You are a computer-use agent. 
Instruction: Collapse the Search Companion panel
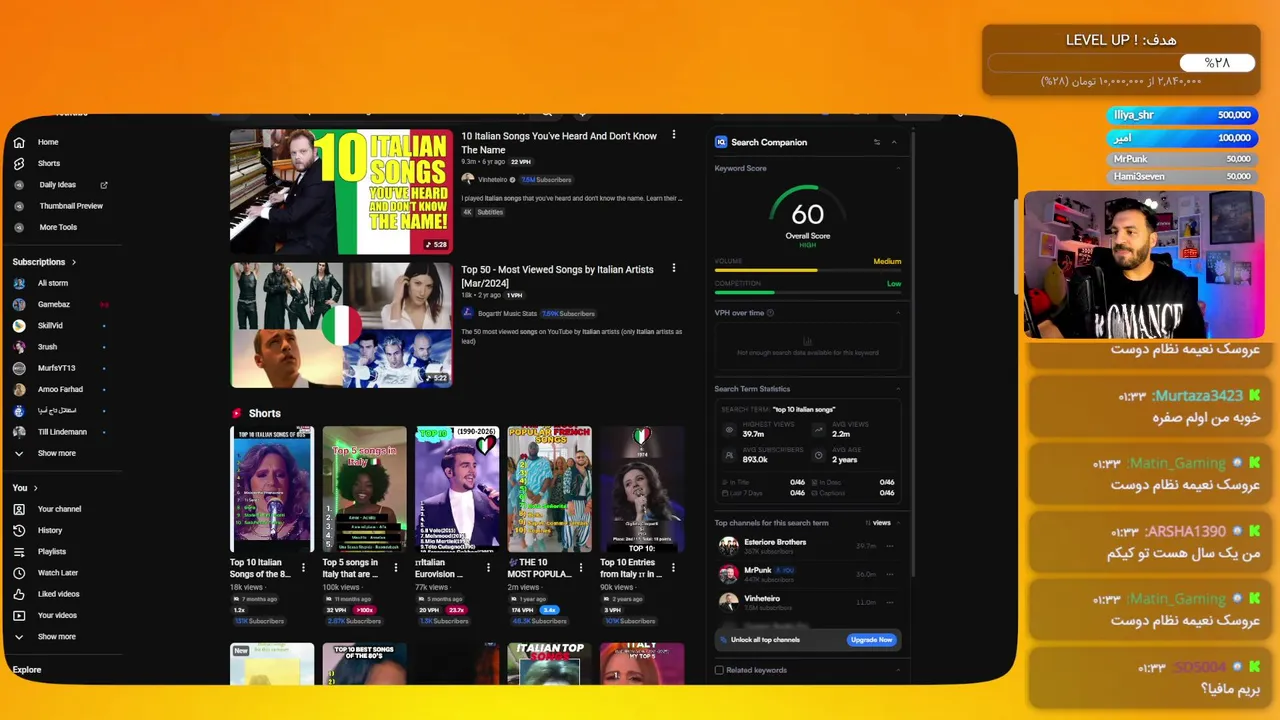[894, 142]
